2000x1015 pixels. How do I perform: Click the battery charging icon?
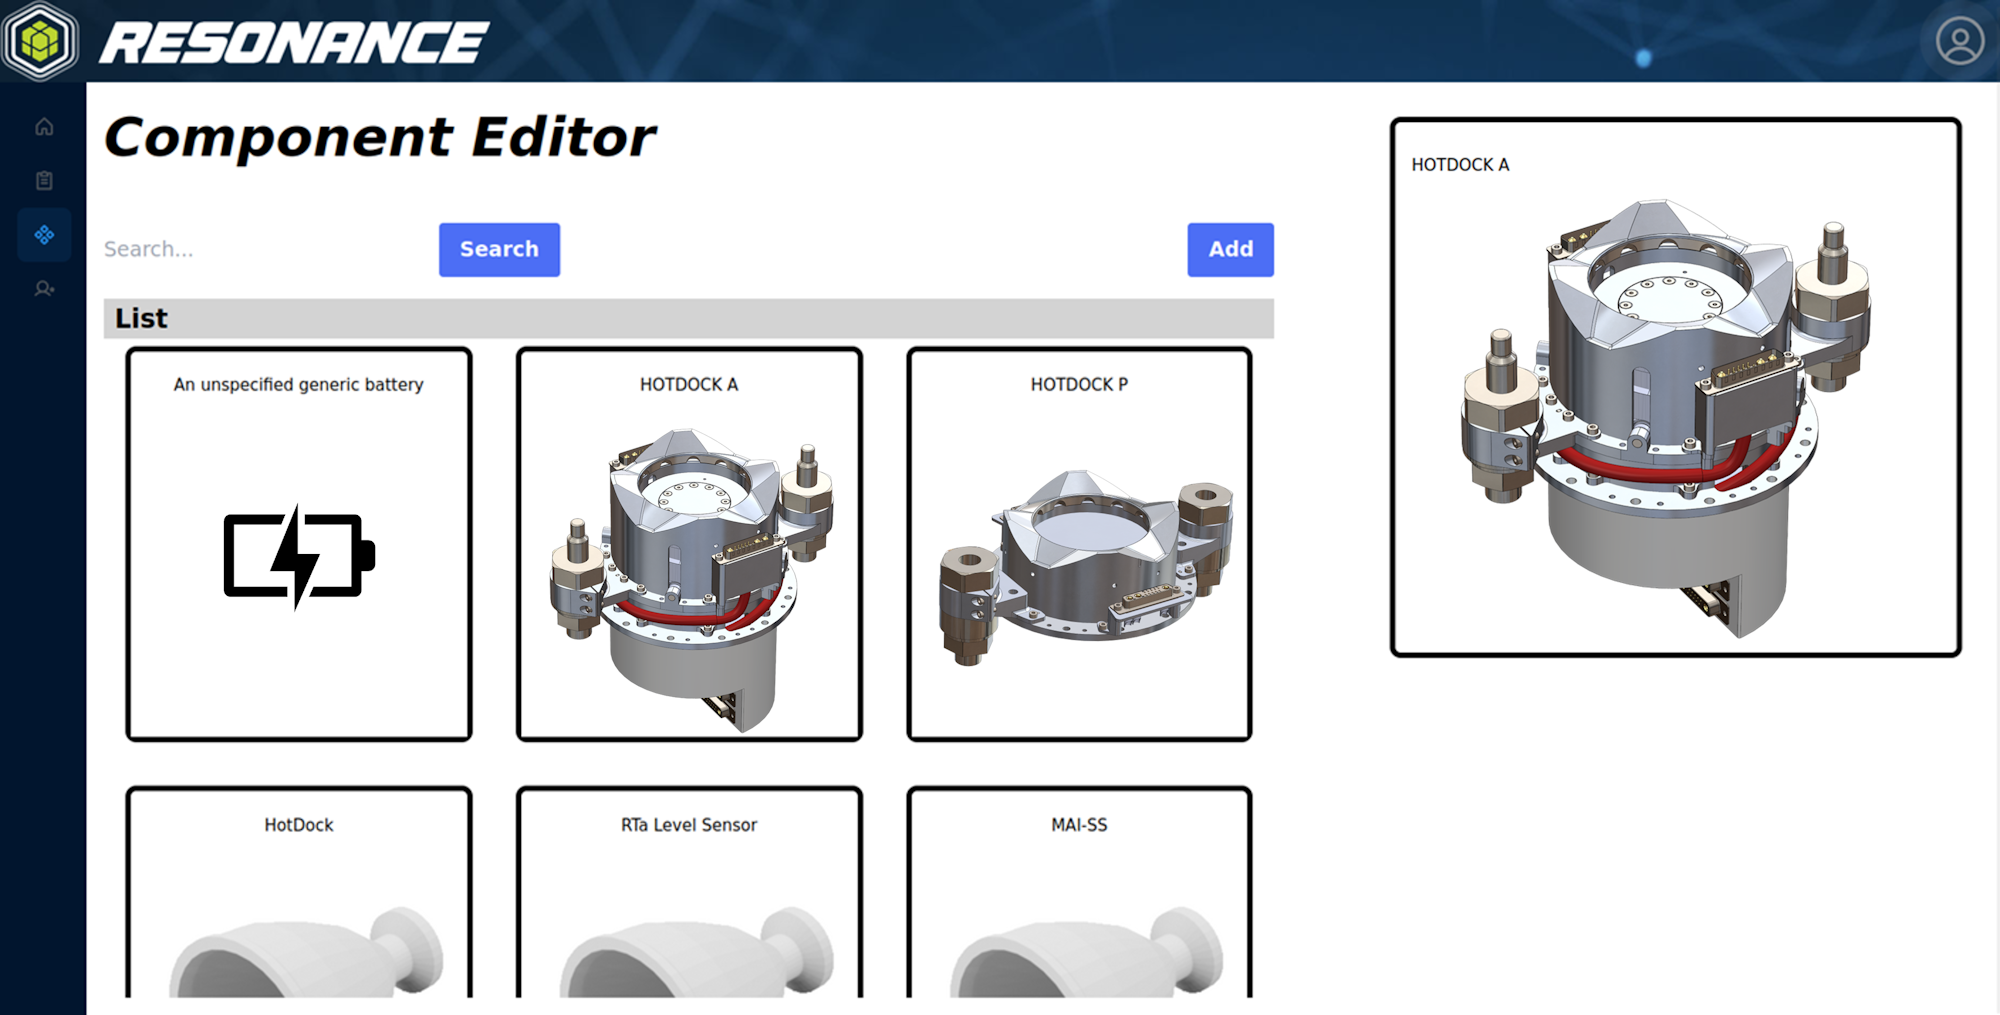click(298, 556)
